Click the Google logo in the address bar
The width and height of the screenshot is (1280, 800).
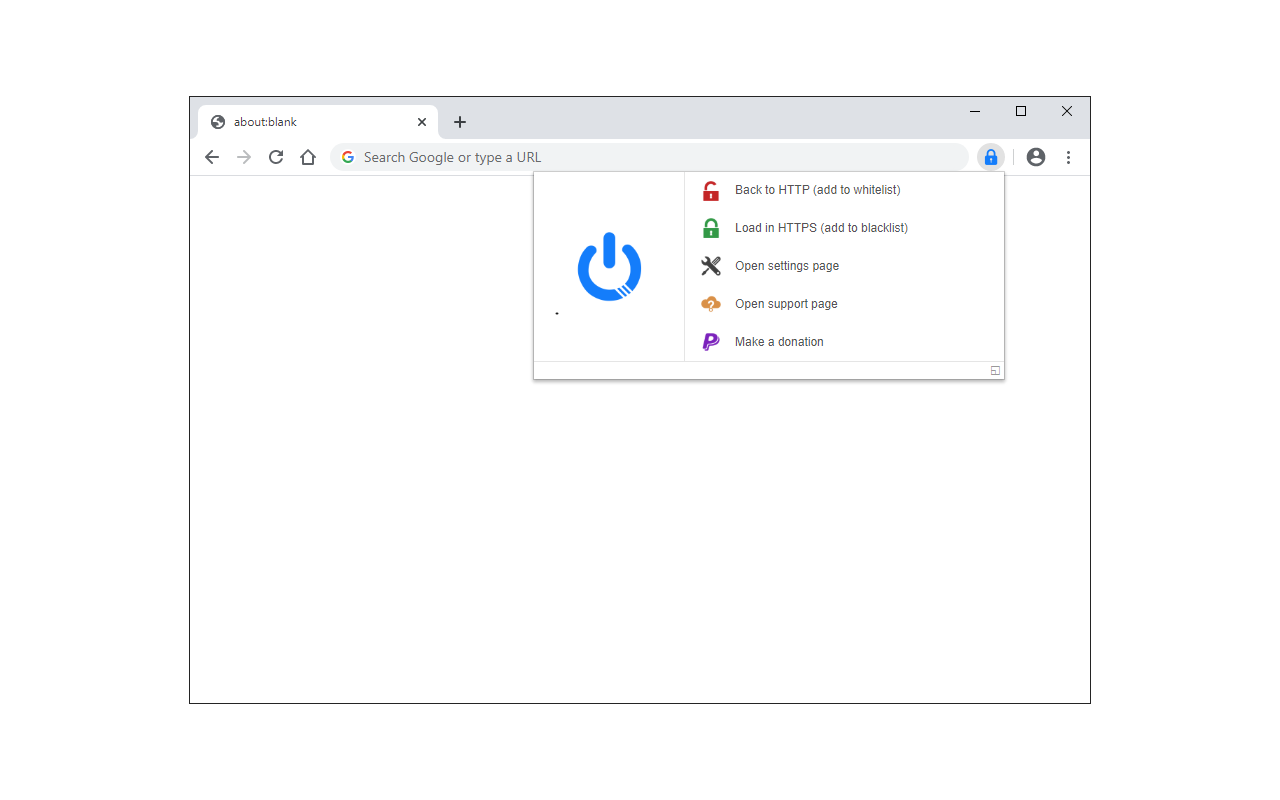[347, 157]
